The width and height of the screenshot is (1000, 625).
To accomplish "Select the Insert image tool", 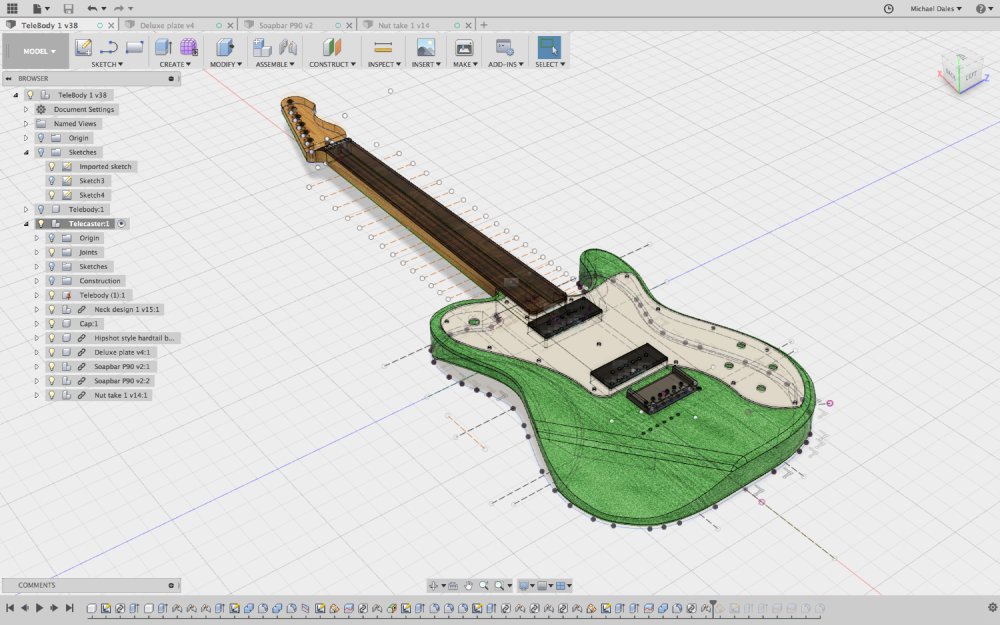I will pos(425,47).
